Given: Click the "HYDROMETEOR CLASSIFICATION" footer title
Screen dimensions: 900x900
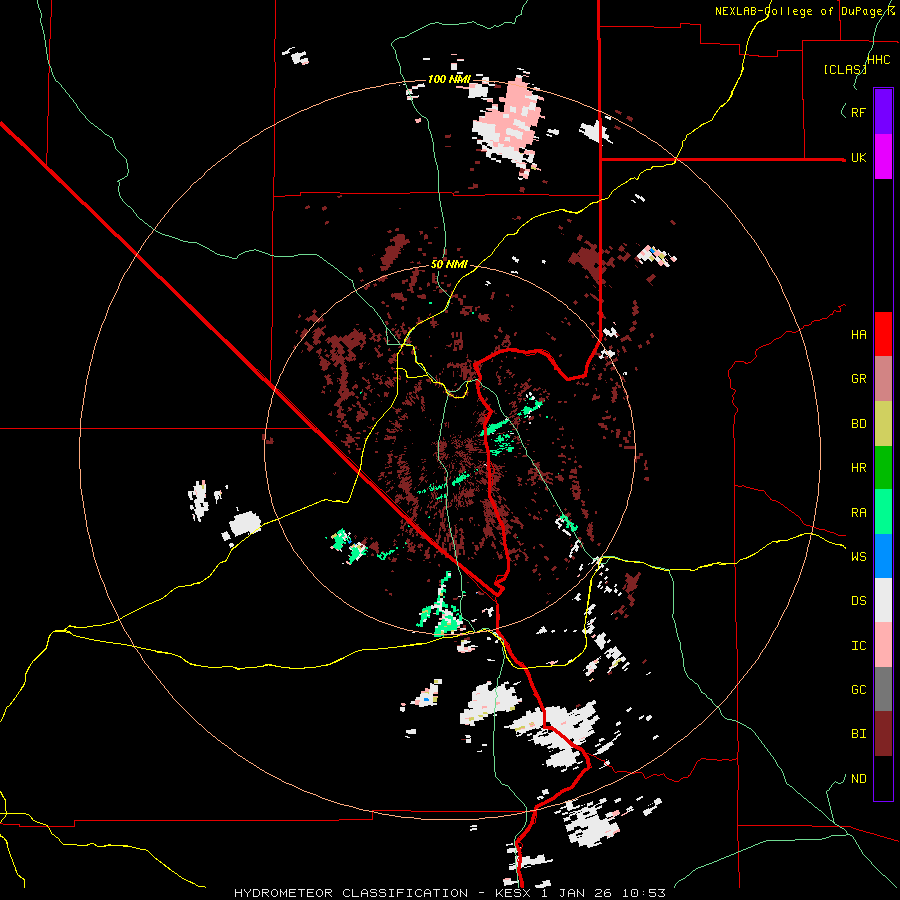Looking at the screenshot, I should pos(351,893).
